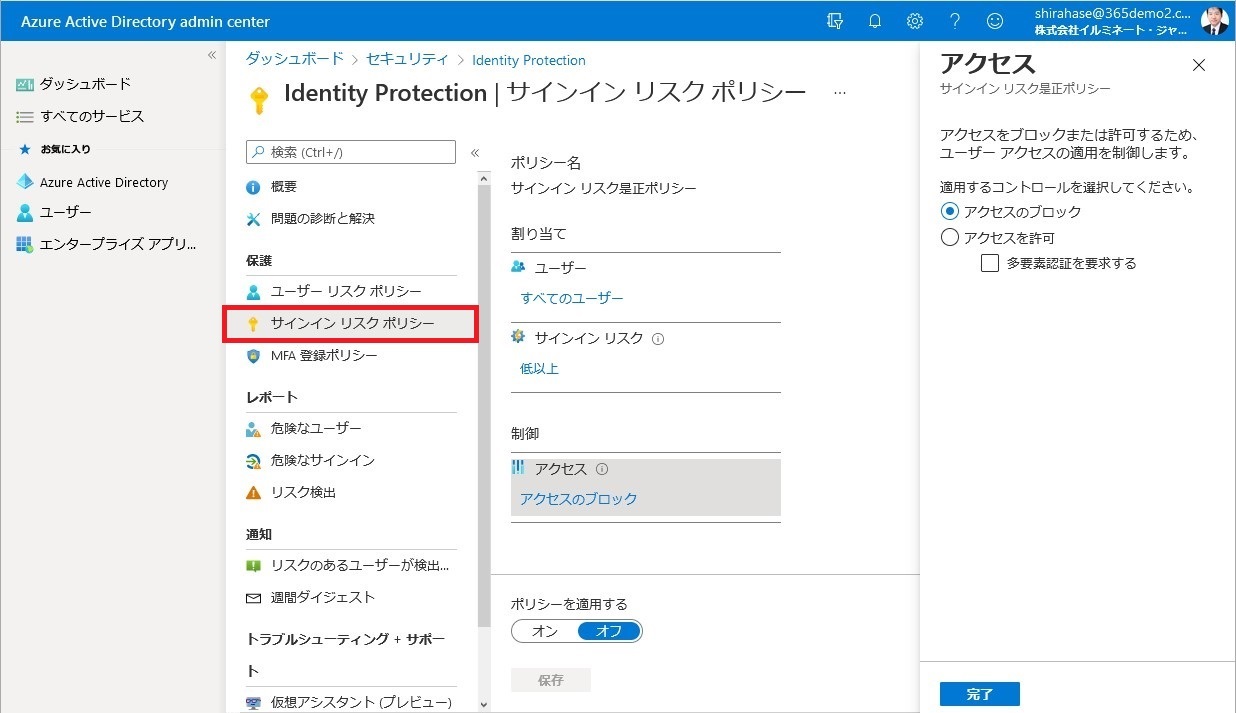Open ダッシュボード in left sidebar
This screenshot has height=713, width=1236.
(x=86, y=85)
